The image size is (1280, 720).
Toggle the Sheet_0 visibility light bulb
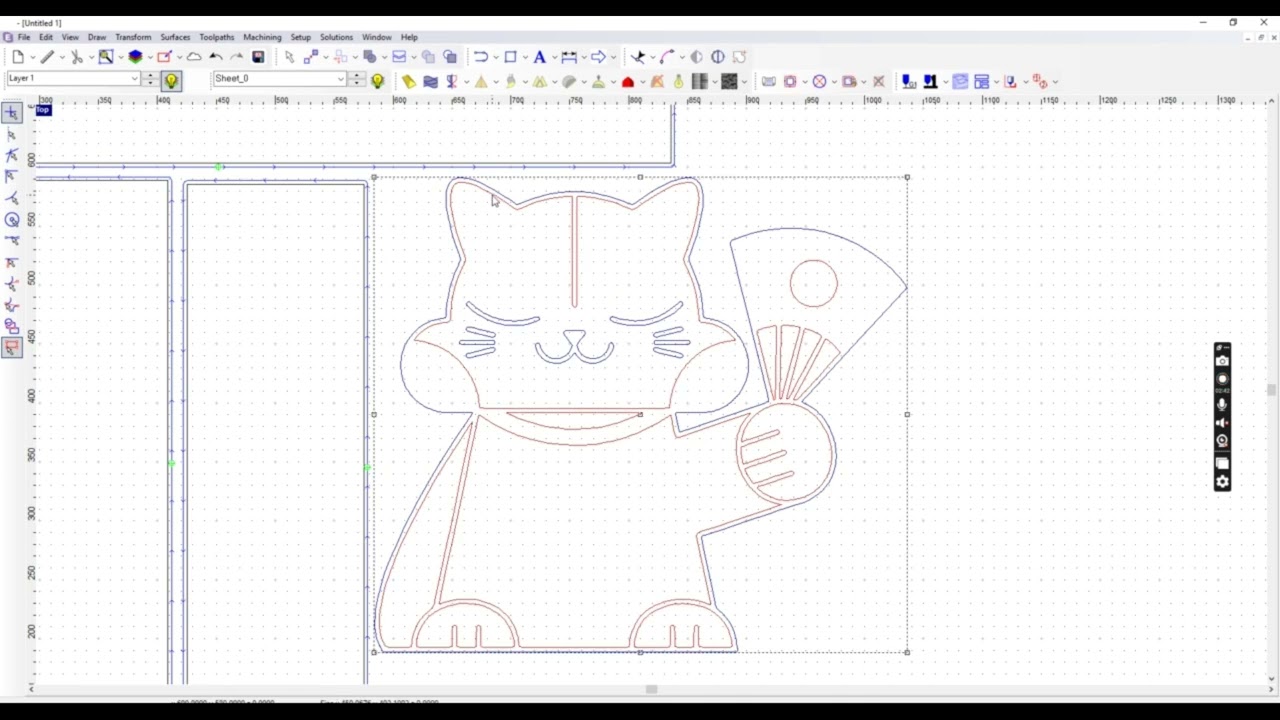point(378,81)
